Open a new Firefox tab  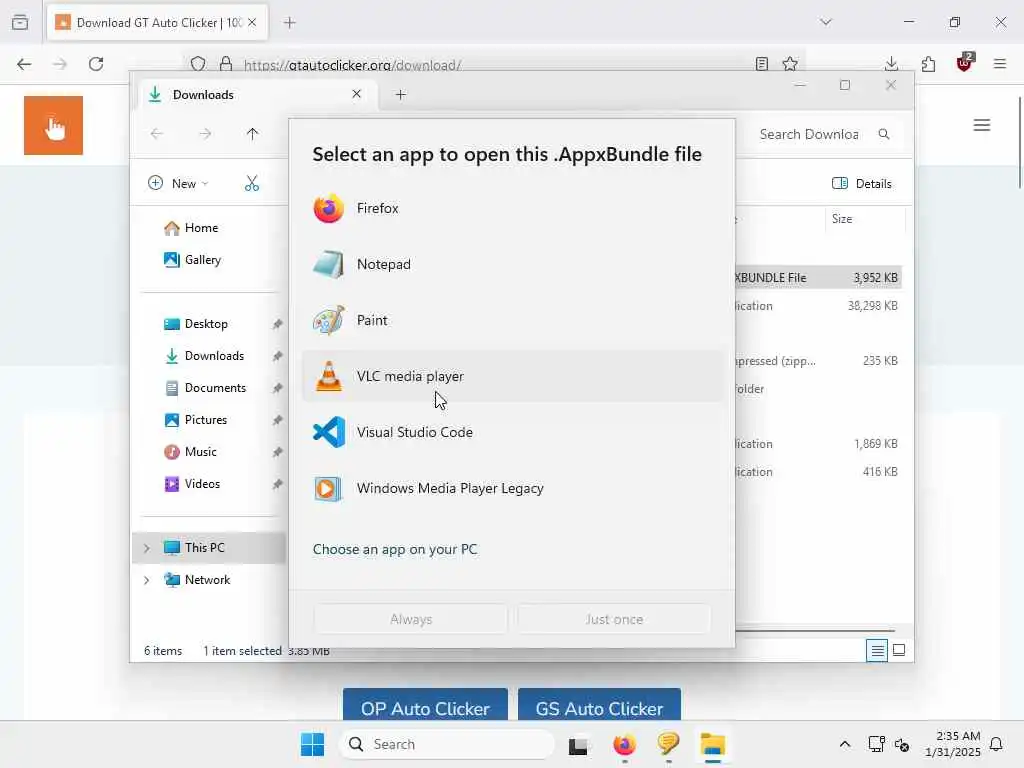point(290,23)
